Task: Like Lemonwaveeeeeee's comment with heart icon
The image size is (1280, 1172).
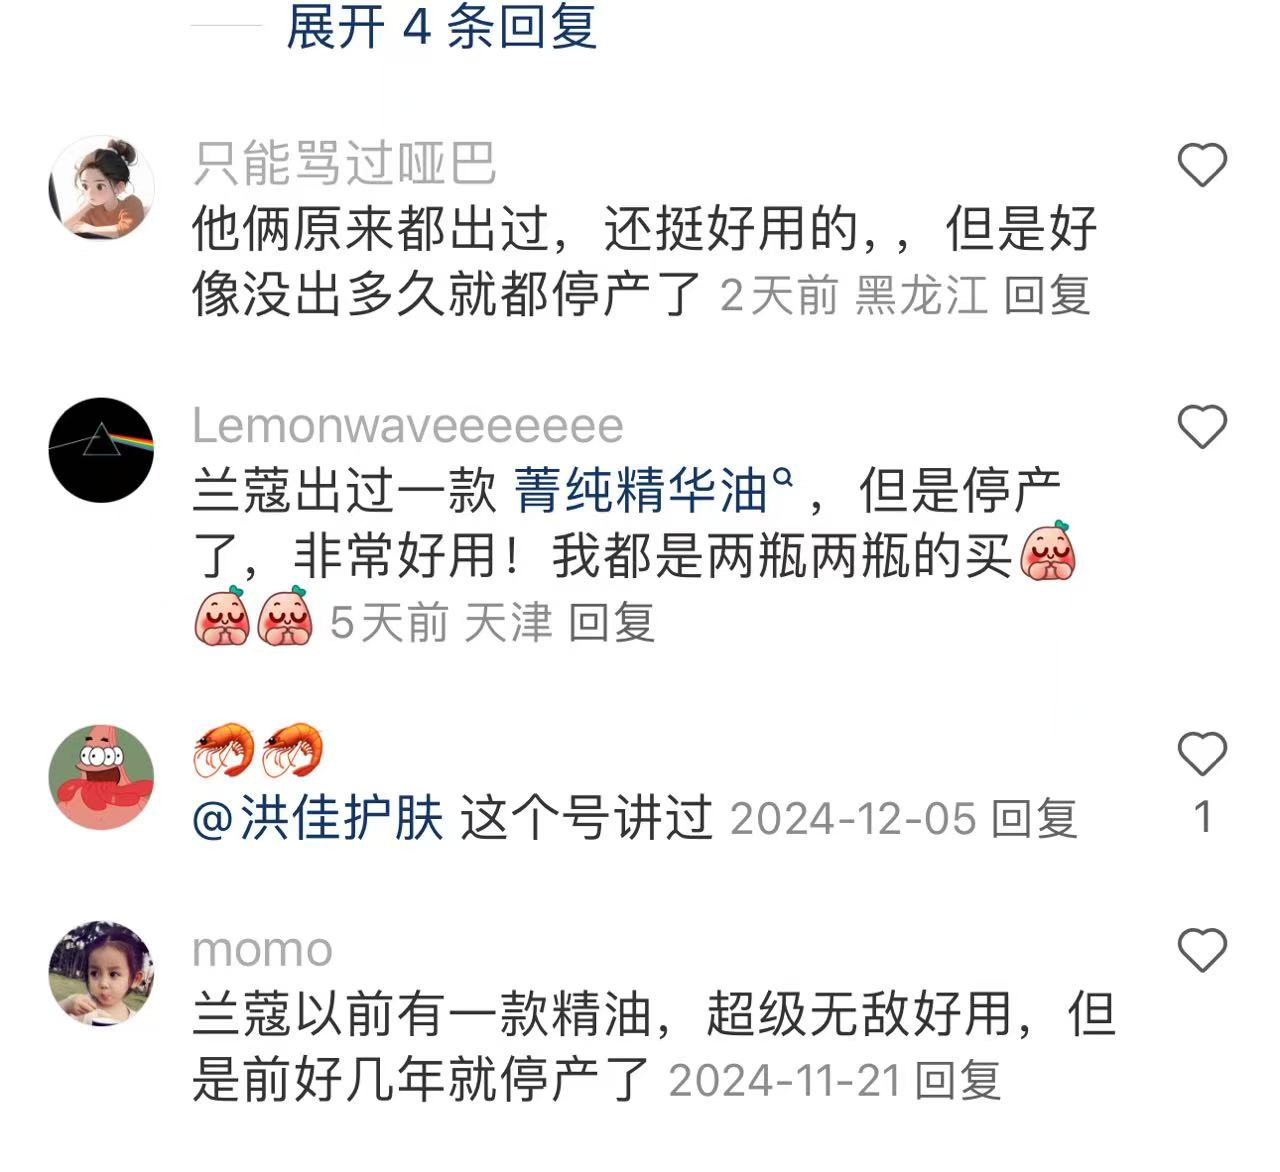Action: 1202,427
